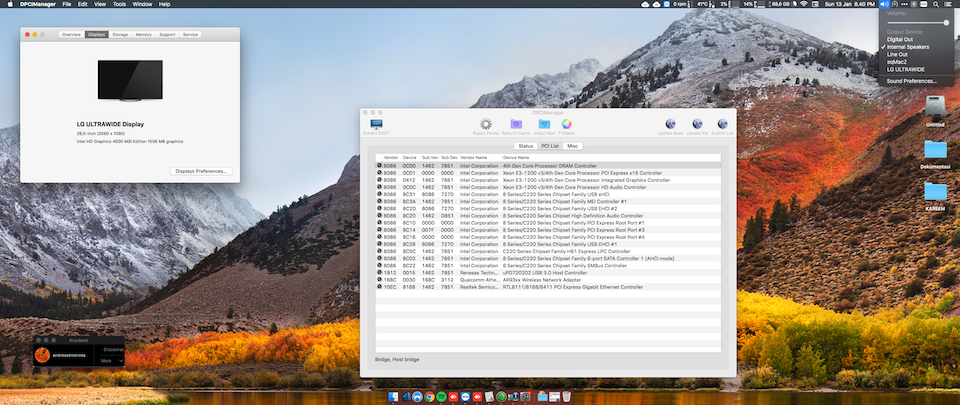Click the Update IDs globe icon
This screenshot has height=405, width=960.
(697, 124)
